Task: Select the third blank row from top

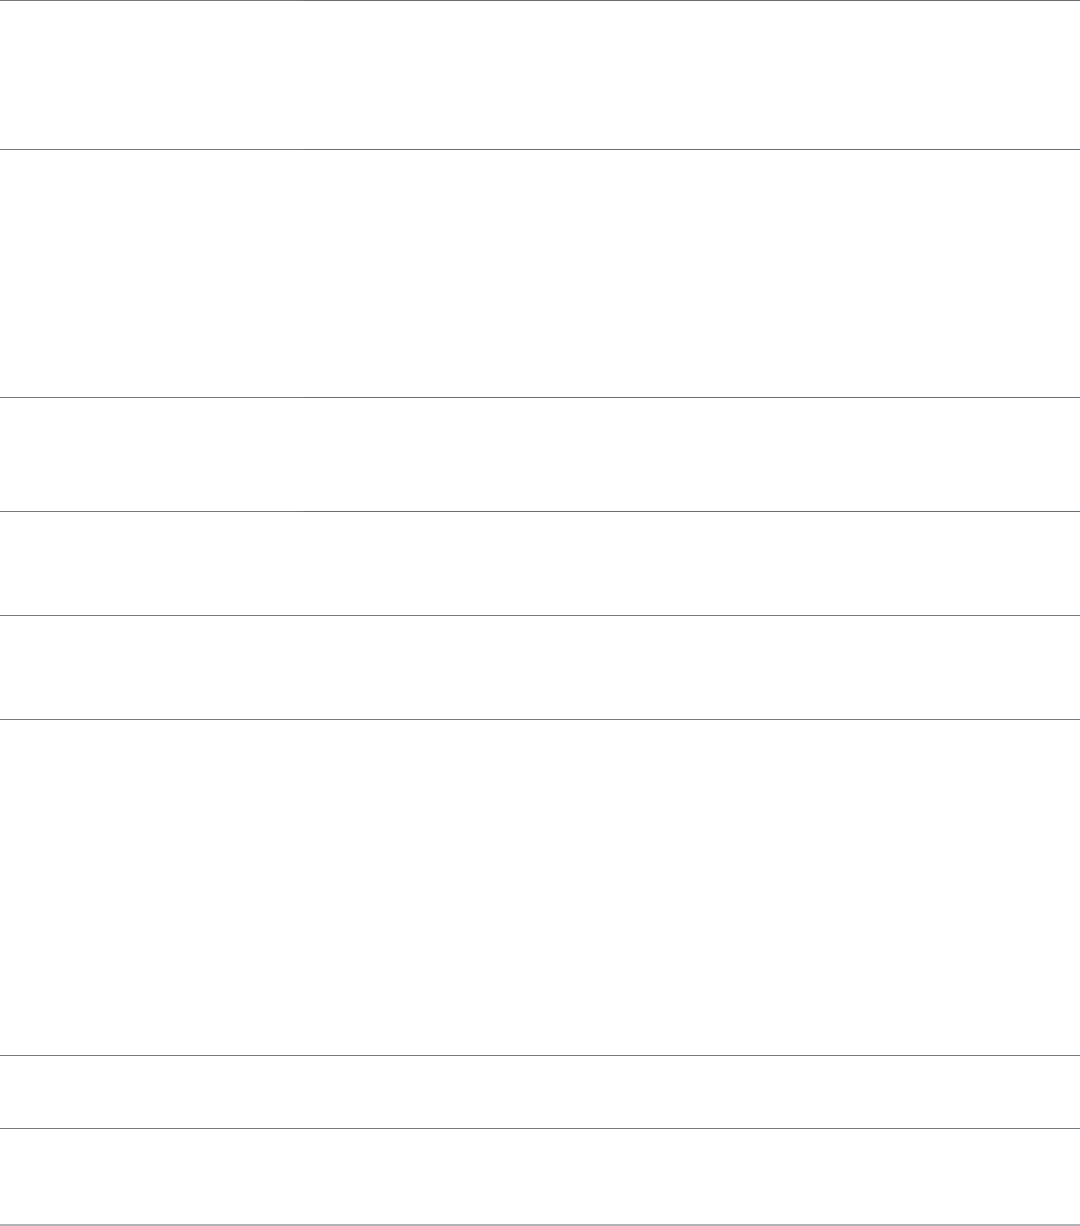Action: 540,454
